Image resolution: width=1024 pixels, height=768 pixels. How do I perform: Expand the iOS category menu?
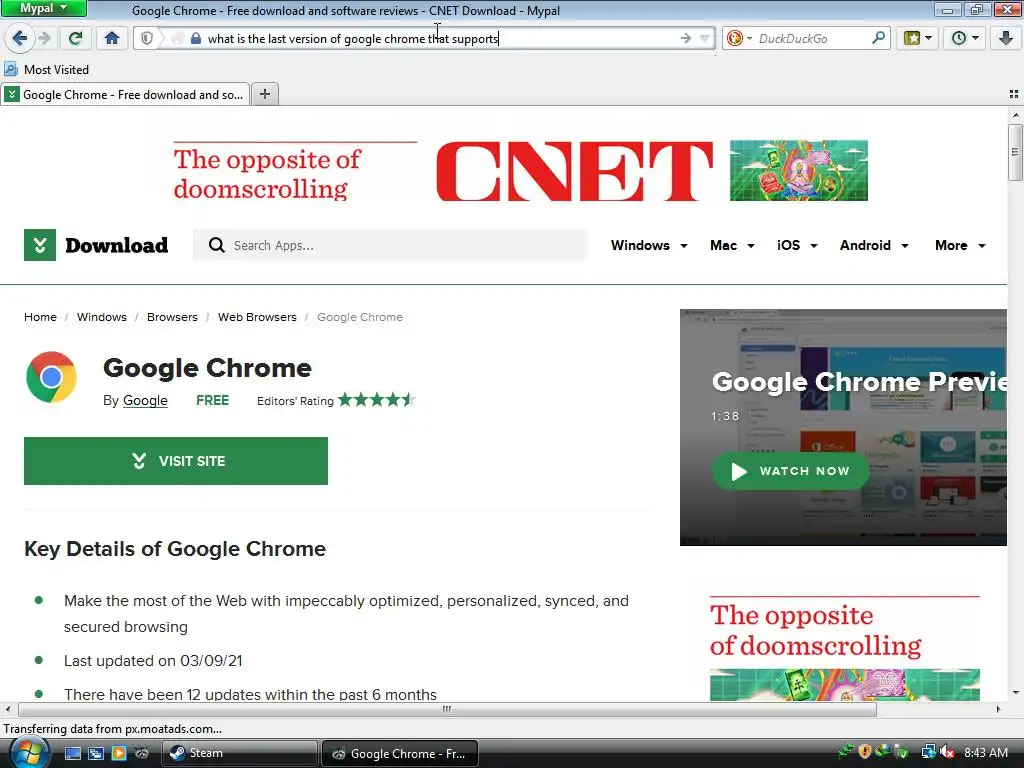click(x=797, y=246)
